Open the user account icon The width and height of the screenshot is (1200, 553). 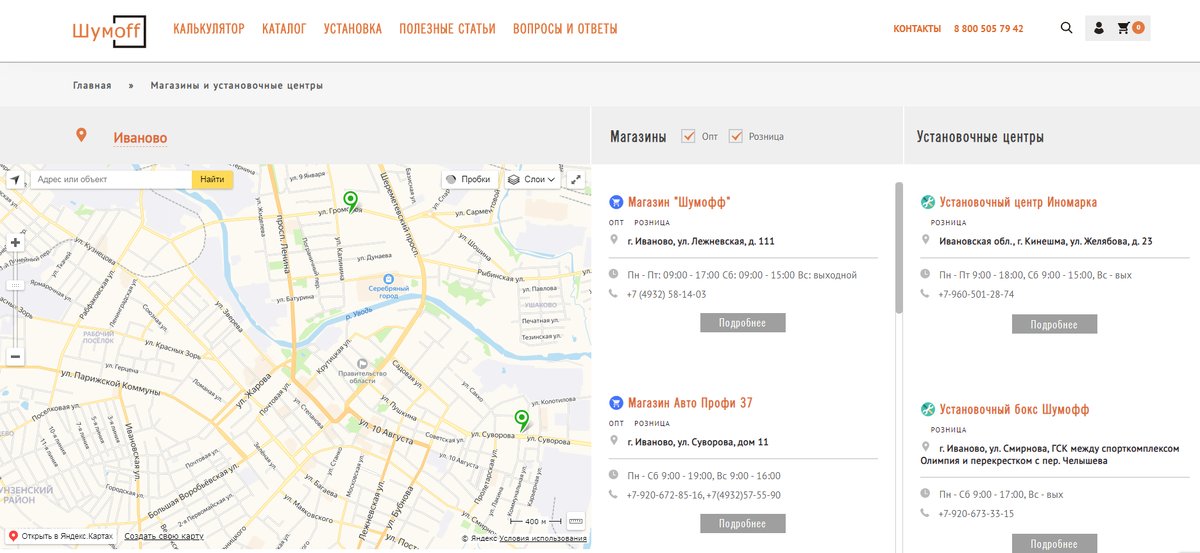coord(1099,28)
